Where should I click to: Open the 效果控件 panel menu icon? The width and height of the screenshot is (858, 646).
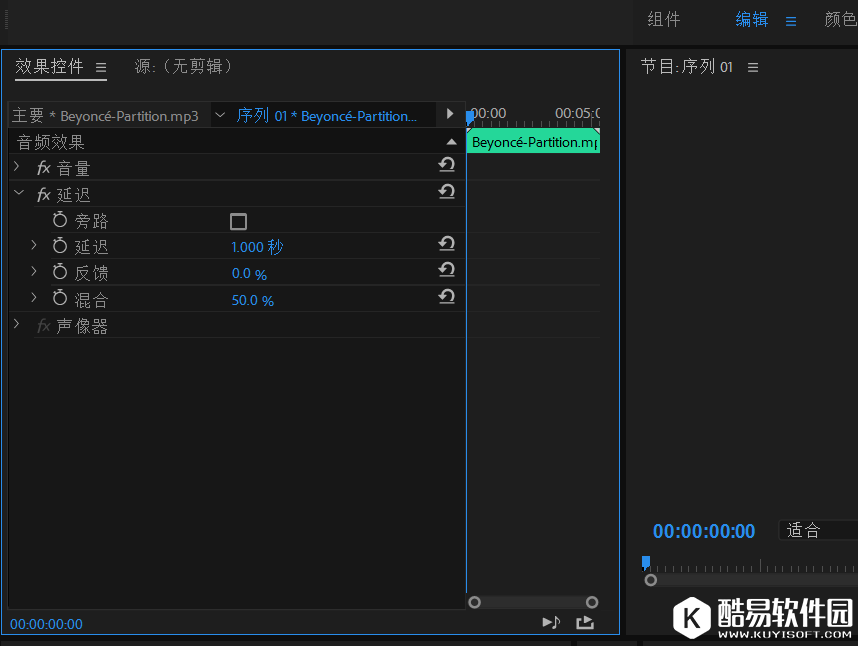click(101, 67)
